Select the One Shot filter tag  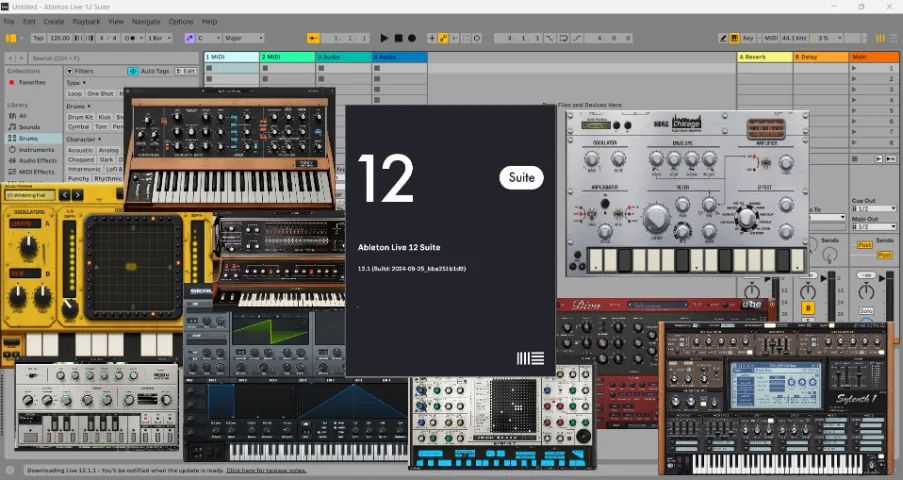point(101,93)
